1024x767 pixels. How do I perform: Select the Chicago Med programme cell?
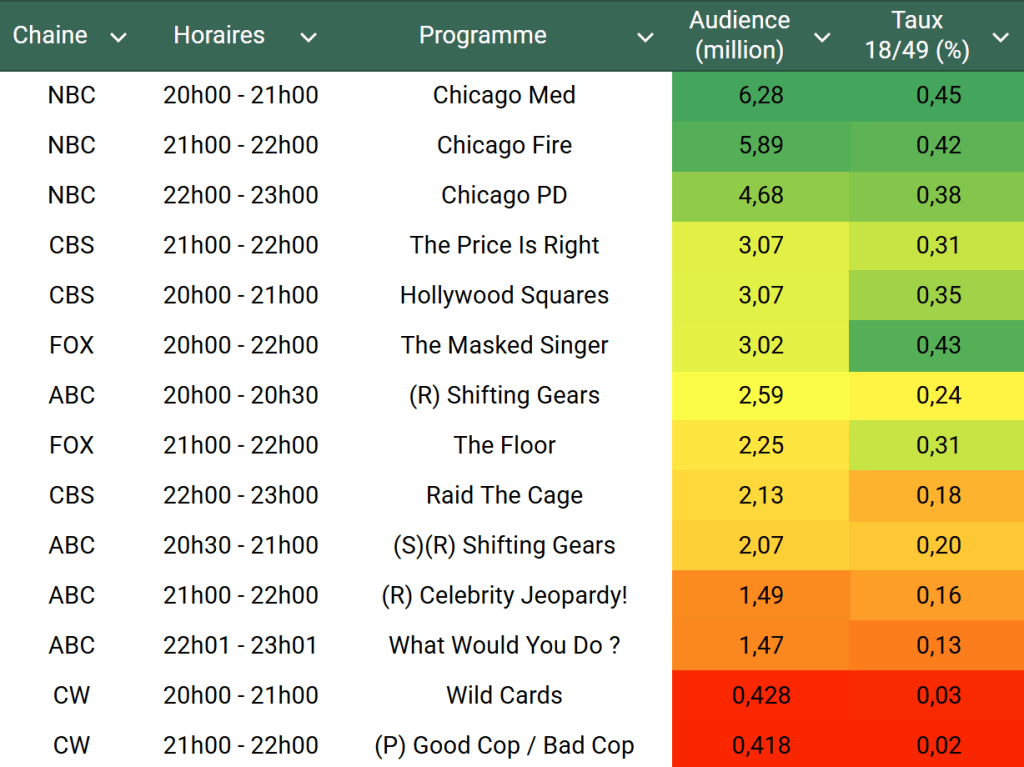pyautogui.click(x=504, y=96)
